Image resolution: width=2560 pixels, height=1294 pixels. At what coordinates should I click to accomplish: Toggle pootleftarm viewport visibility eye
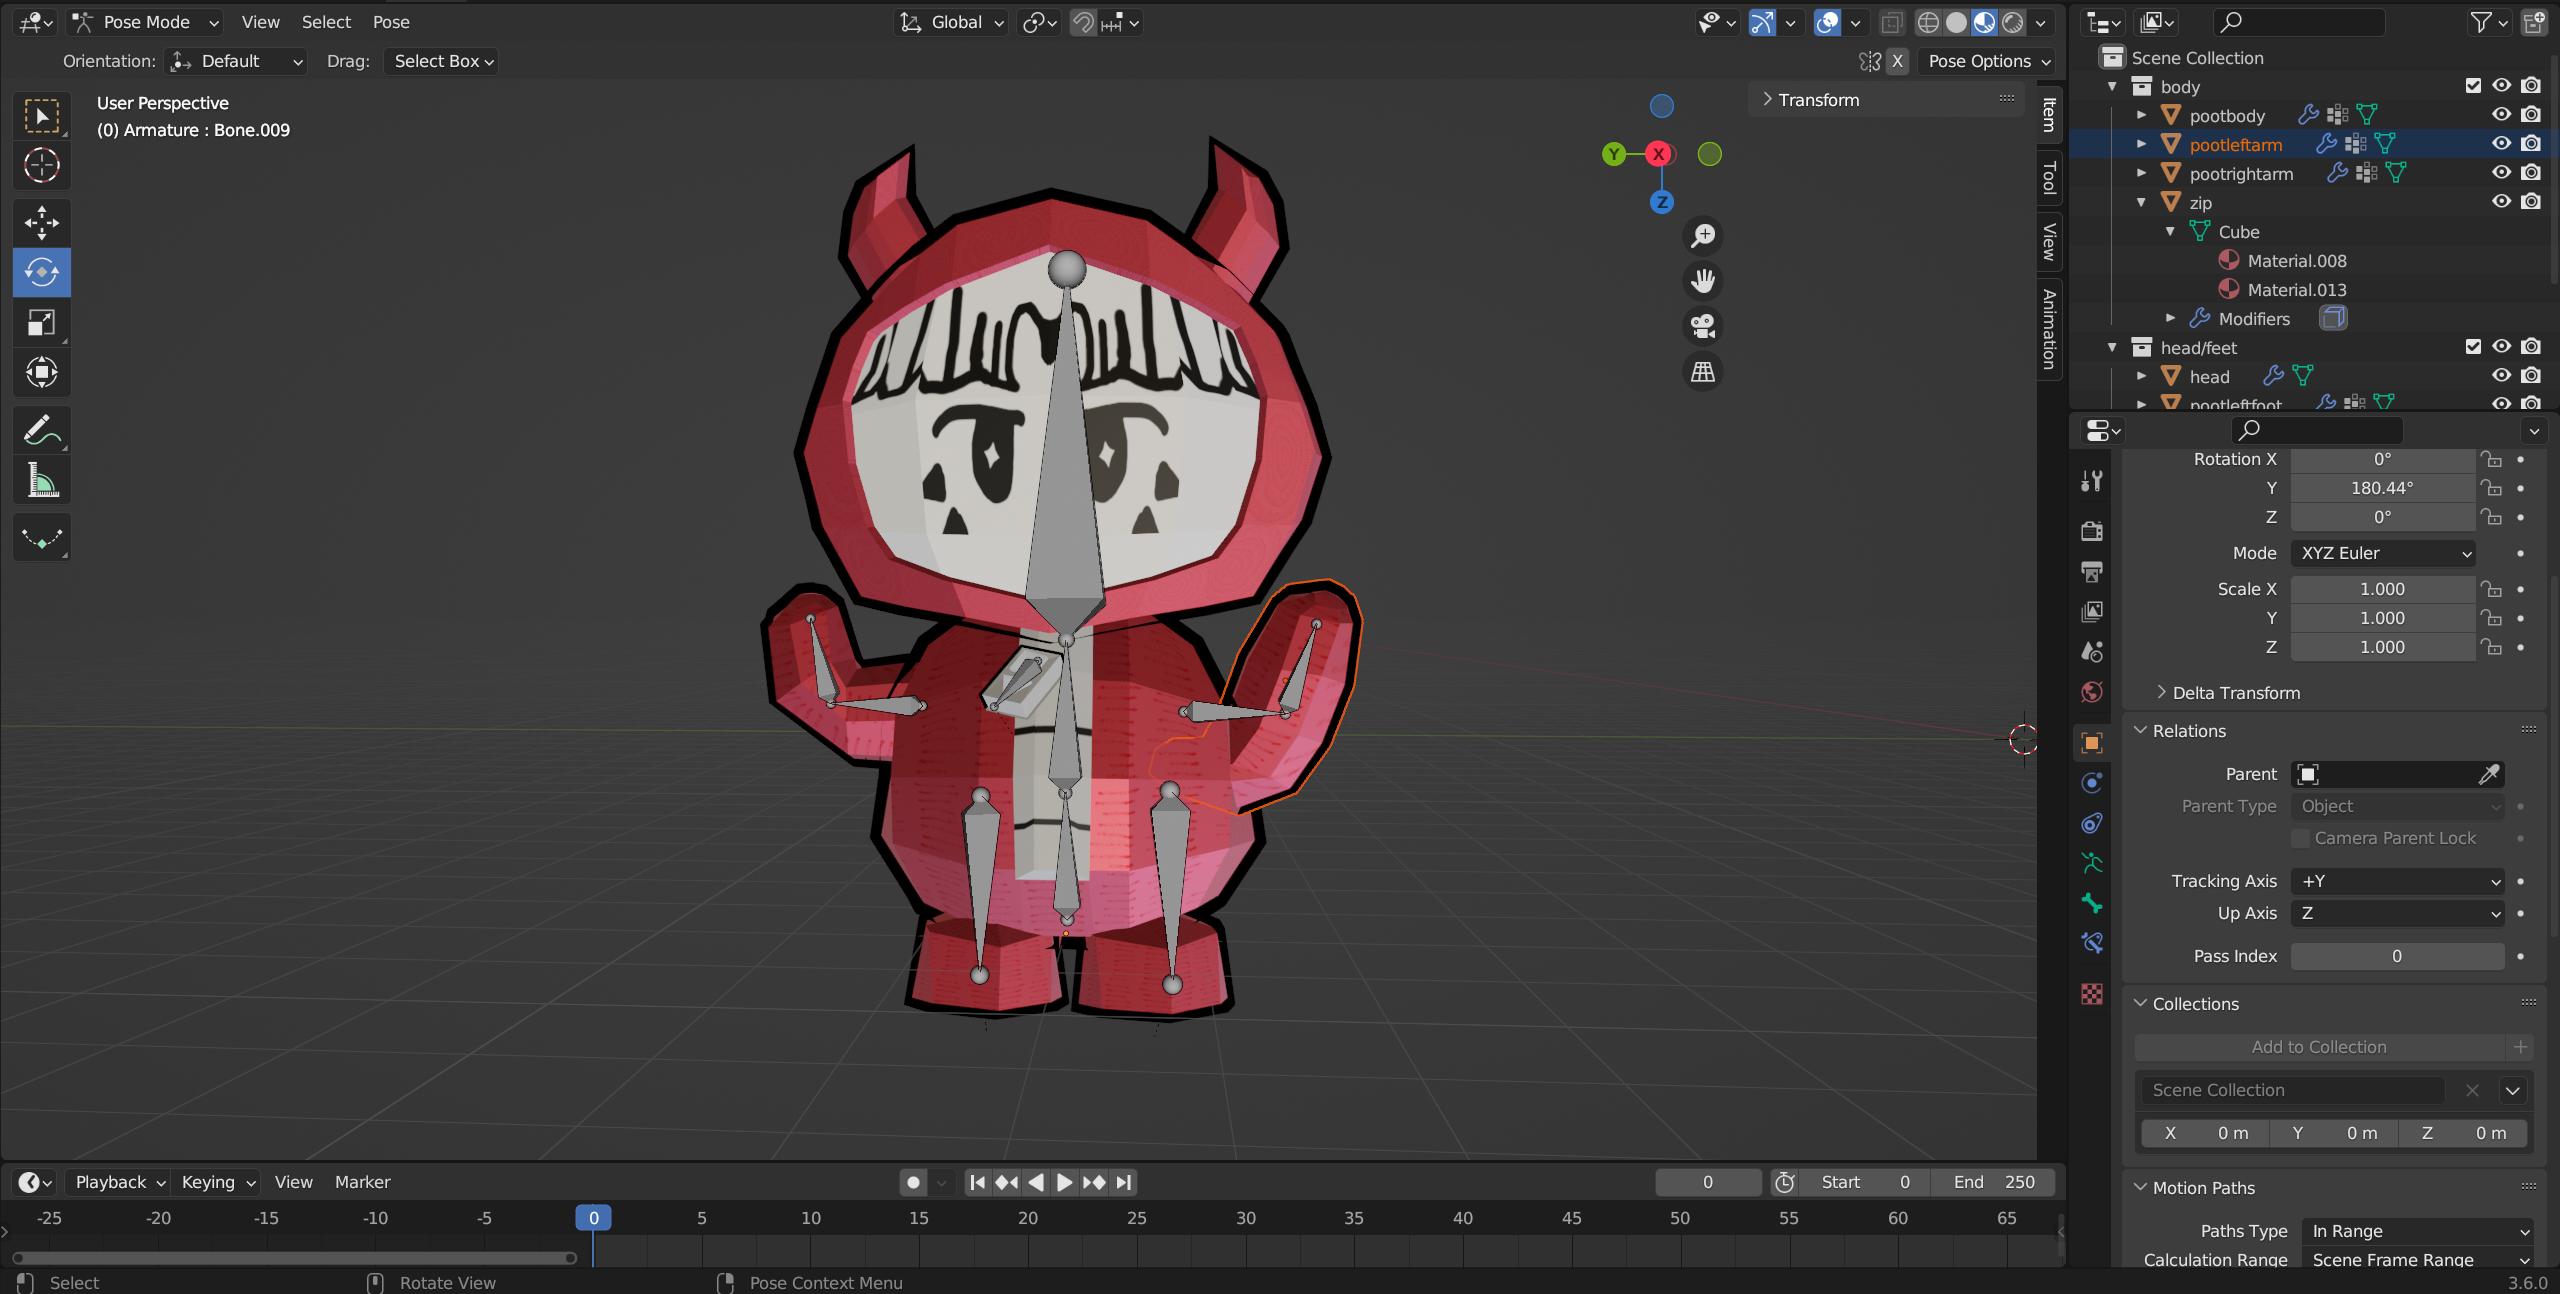2501,144
